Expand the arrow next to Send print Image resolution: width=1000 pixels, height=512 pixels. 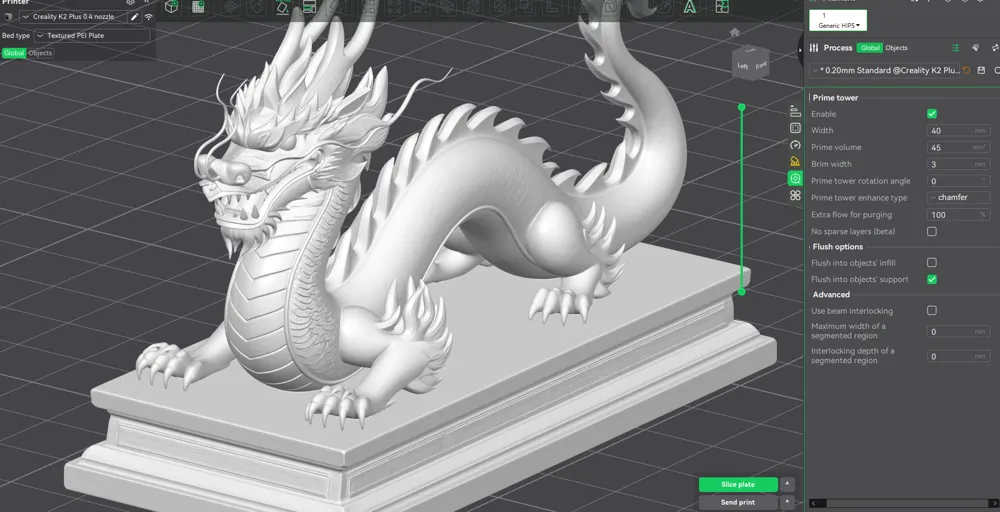787,502
